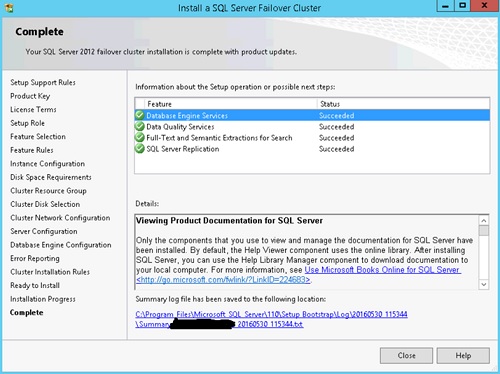Click Succeeded status for Data Quality Services
This screenshot has width=500, height=374.
[x=337, y=127]
